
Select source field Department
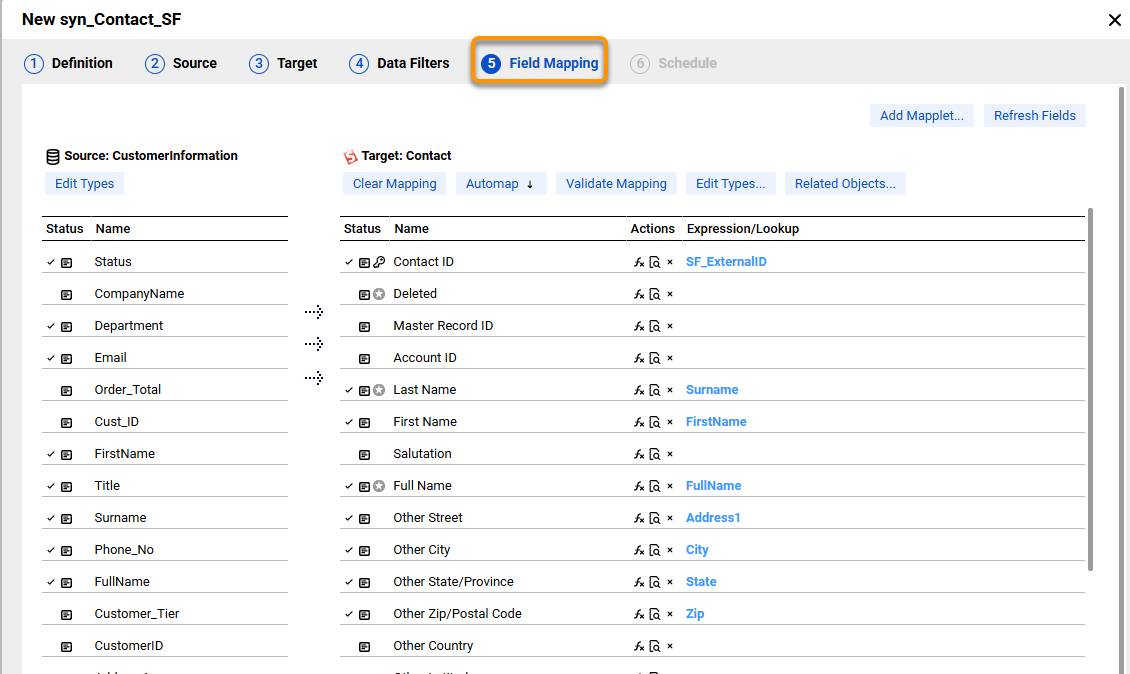pyautogui.click(x=128, y=326)
